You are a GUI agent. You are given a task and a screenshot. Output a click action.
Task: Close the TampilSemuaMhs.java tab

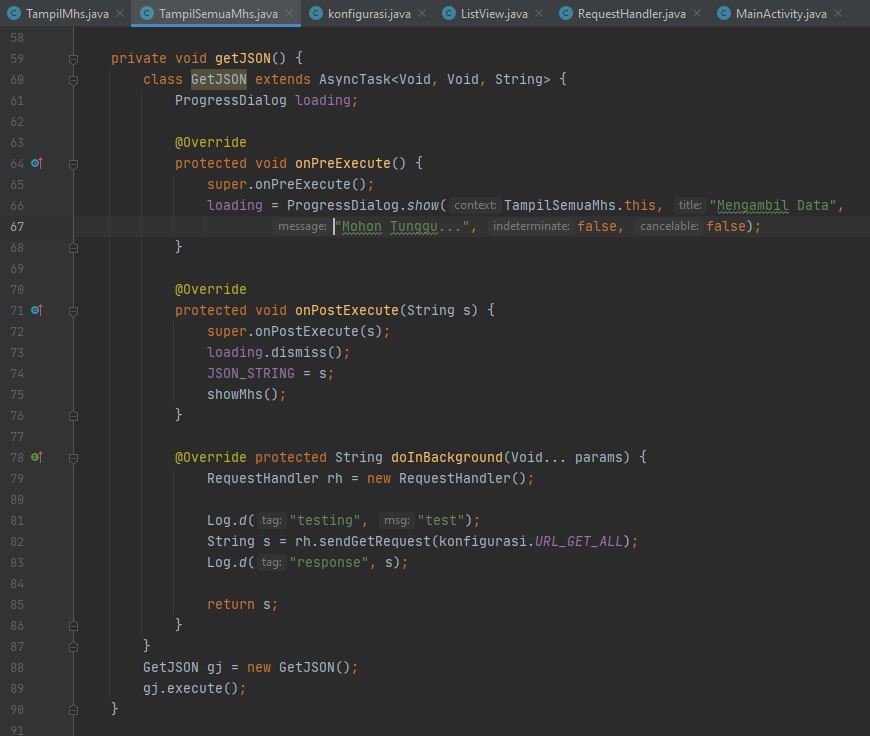tap(289, 13)
